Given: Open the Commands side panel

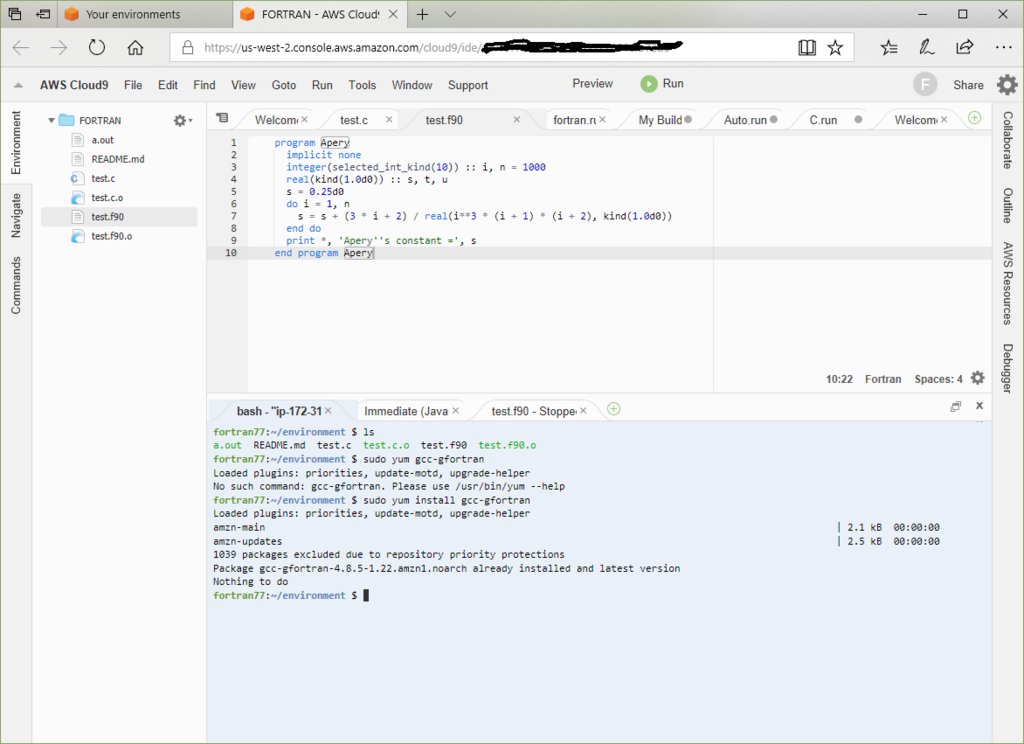Looking at the screenshot, I should point(16,285).
